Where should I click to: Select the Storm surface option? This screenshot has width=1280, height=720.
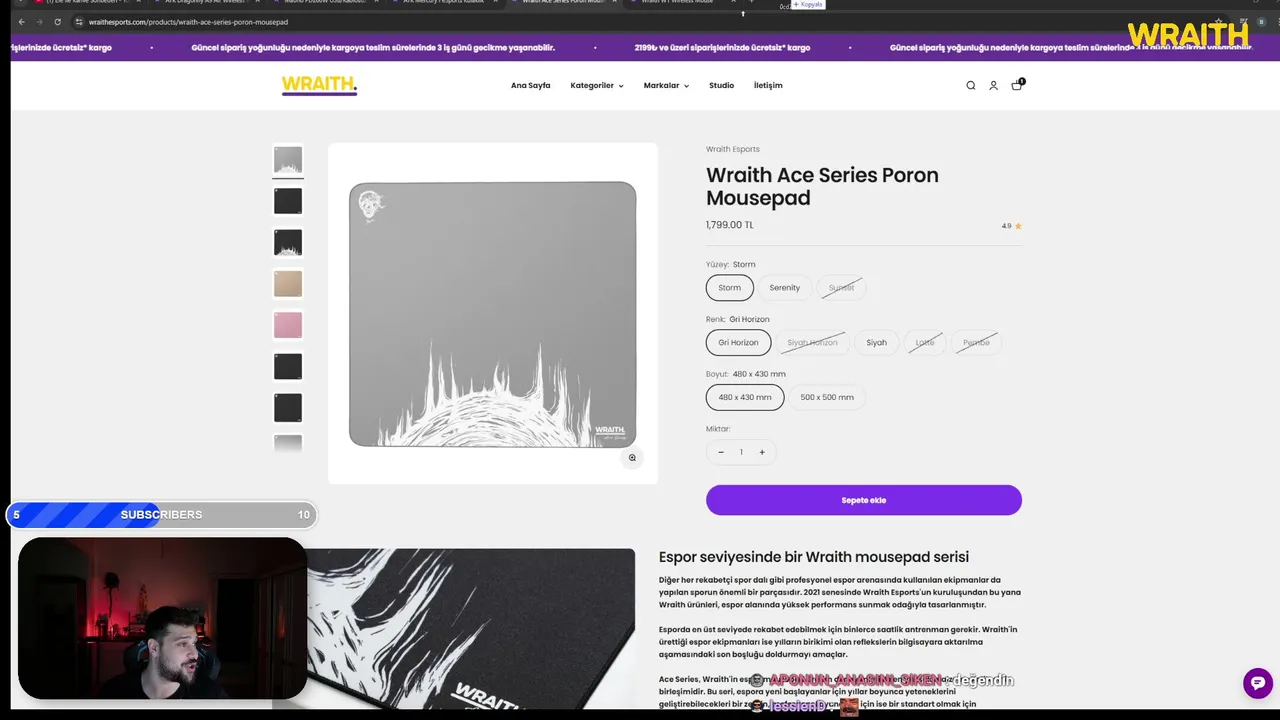click(x=730, y=288)
